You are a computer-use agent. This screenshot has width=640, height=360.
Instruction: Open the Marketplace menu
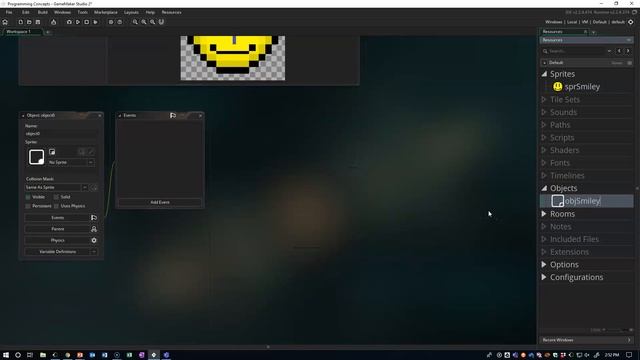pyautogui.click(x=106, y=12)
